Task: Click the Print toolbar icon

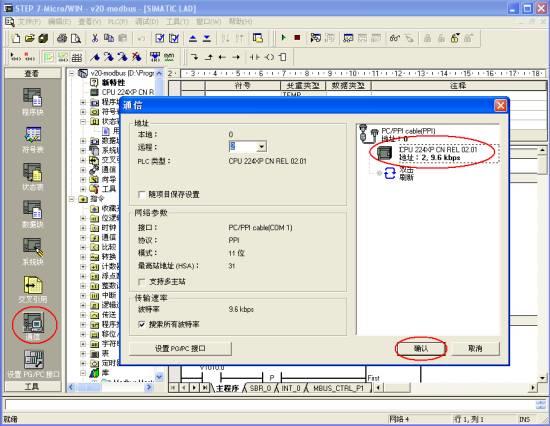Action: pyautogui.click(x=62, y=38)
